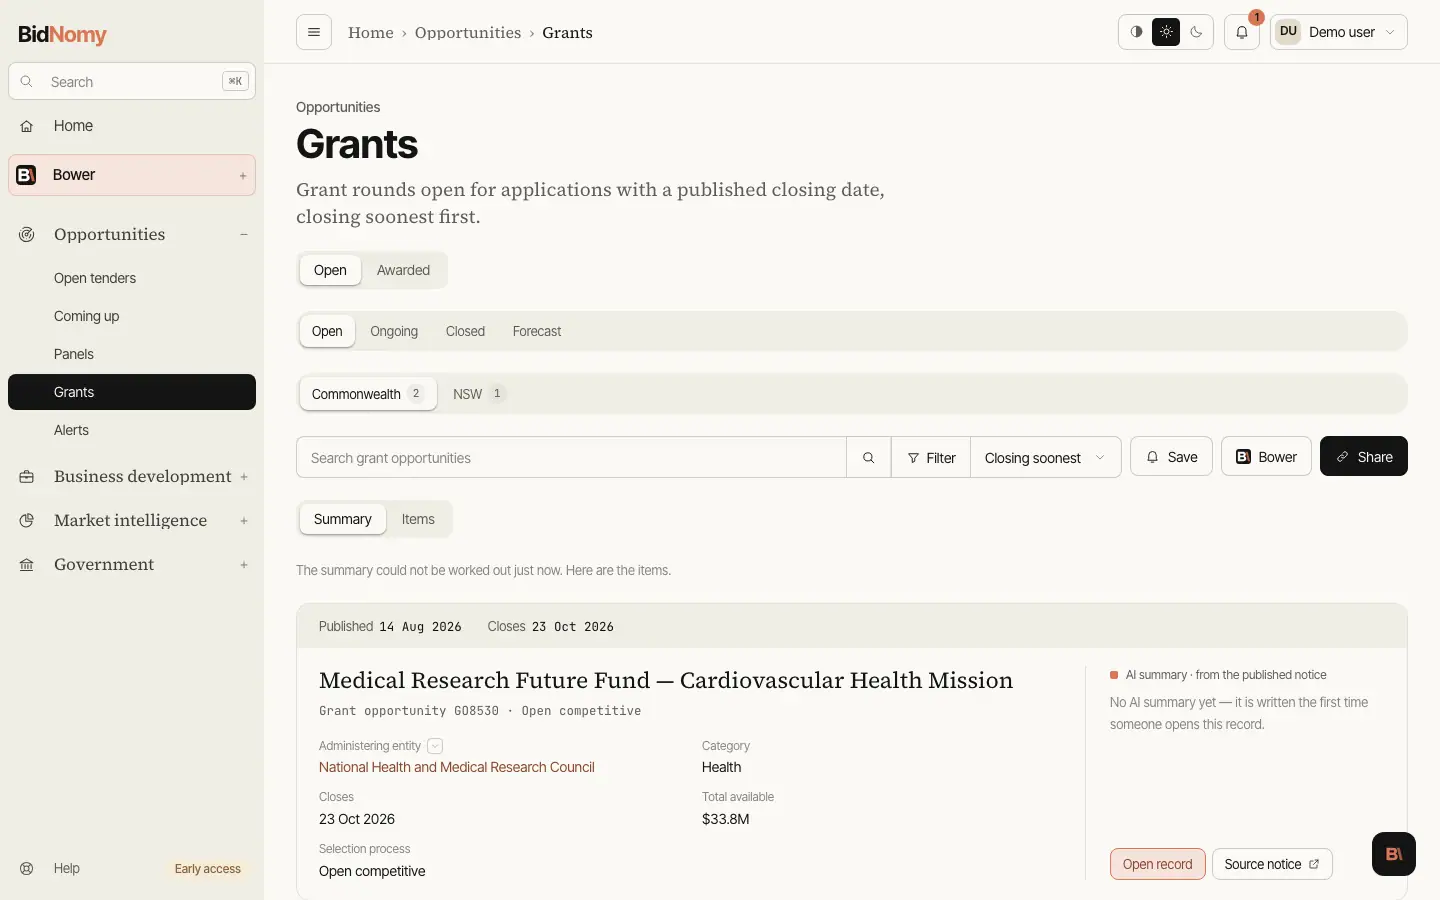The image size is (1440, 900).
Task: Open the floating Bower assistant button
Action: click(1394, 854)
